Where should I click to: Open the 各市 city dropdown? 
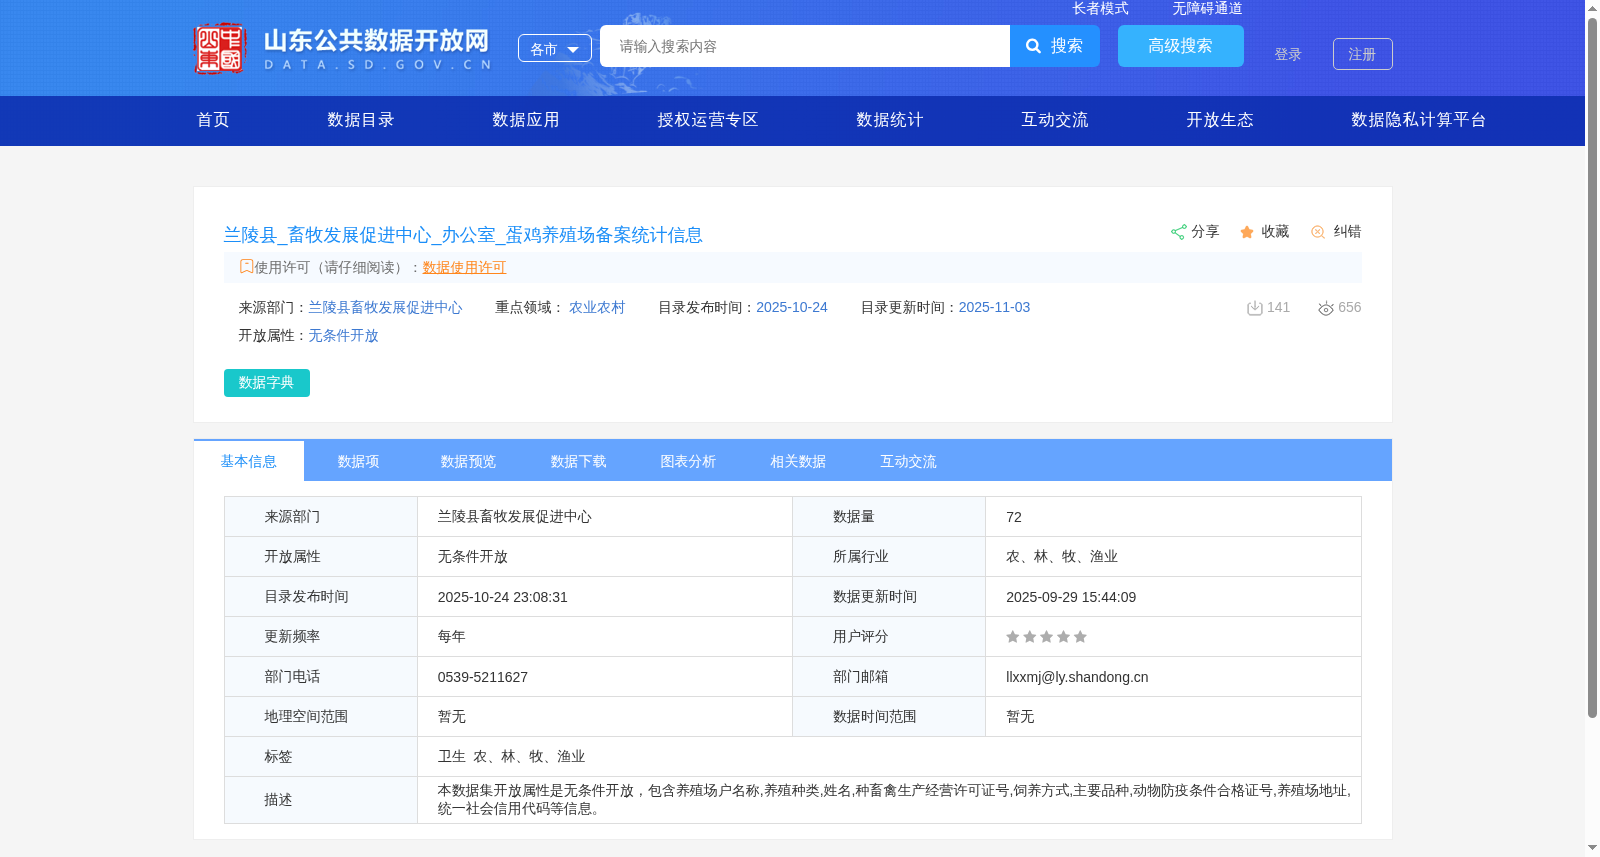(555, 48)
